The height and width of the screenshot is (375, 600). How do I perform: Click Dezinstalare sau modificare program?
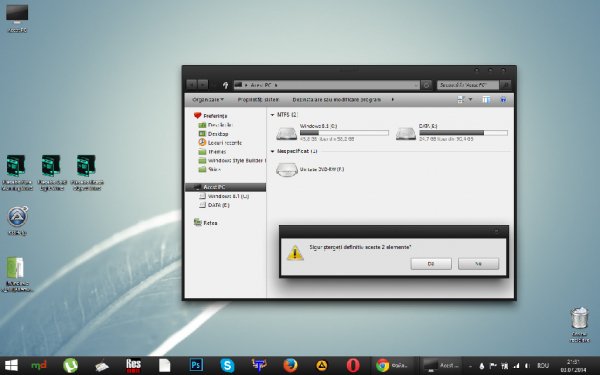point(337,99)
